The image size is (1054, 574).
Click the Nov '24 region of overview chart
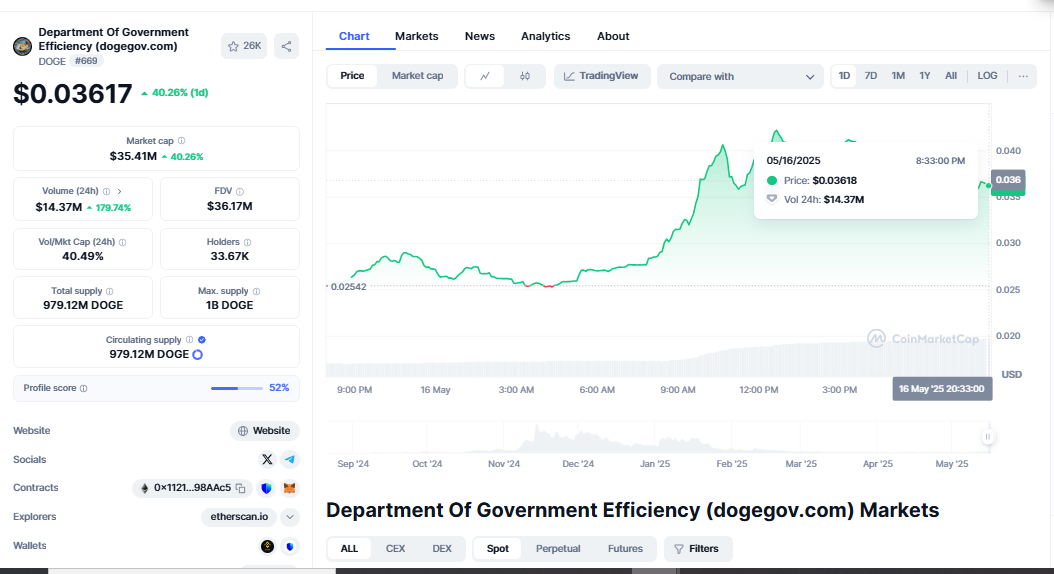(x=503, y=464)
